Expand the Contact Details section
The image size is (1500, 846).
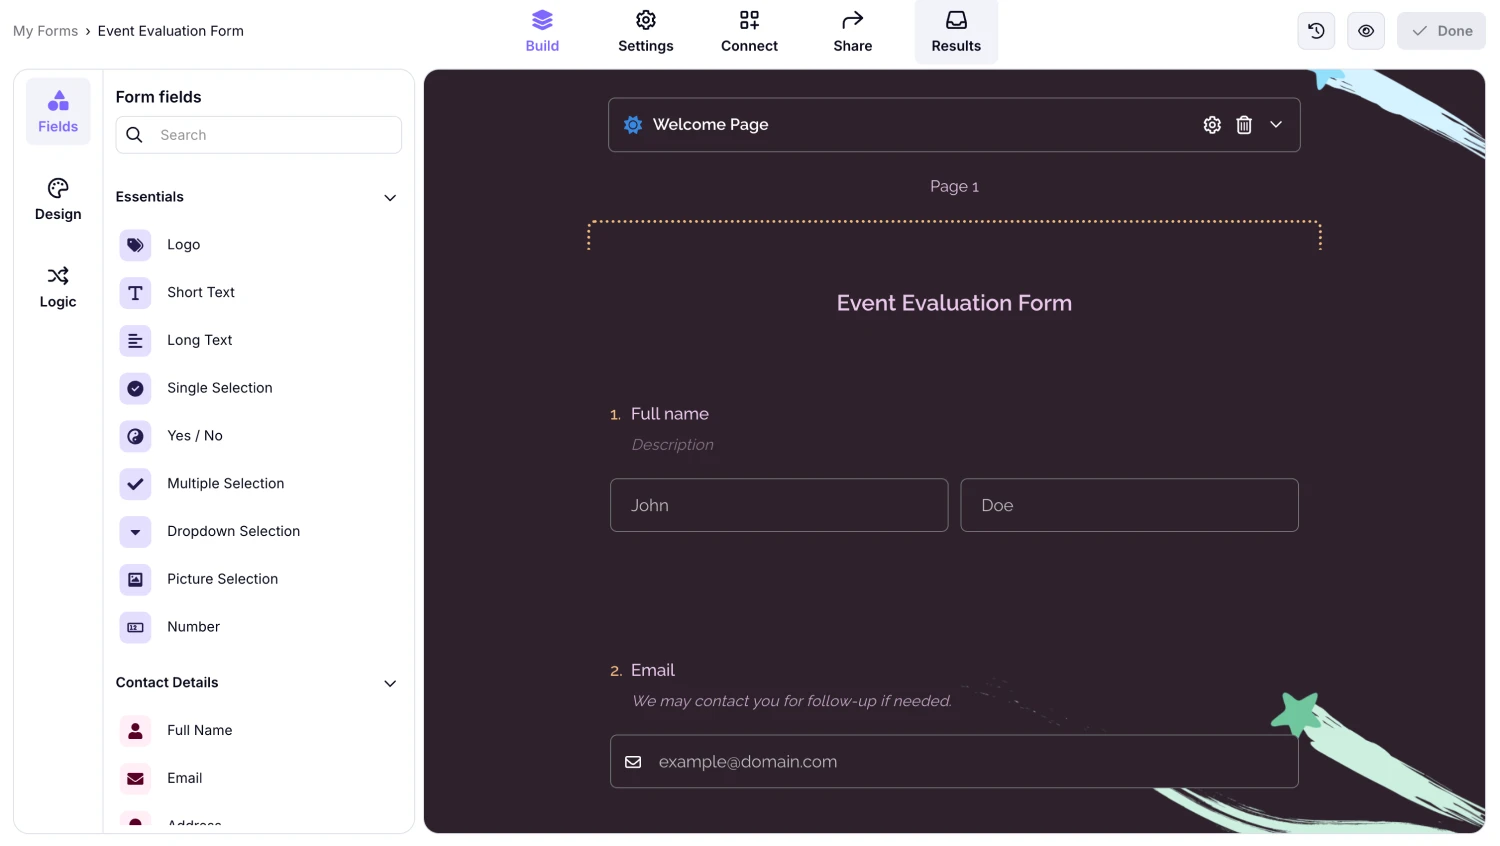[389, 683]
